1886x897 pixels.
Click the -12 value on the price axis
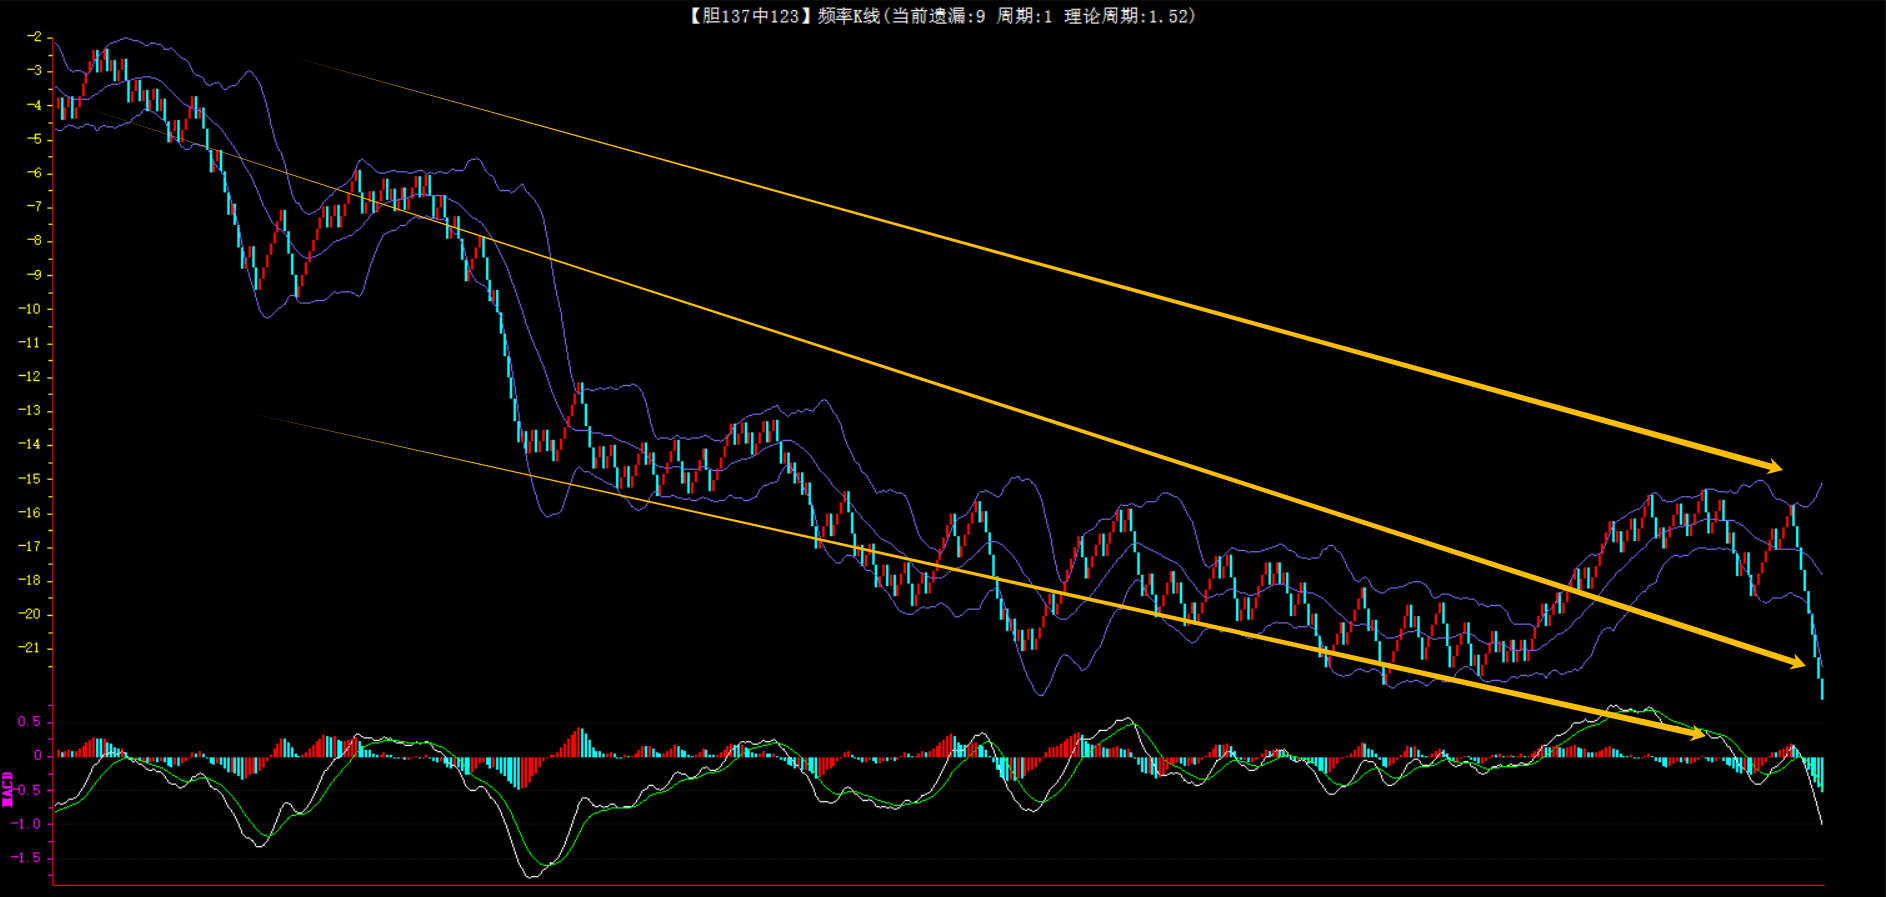29,377
